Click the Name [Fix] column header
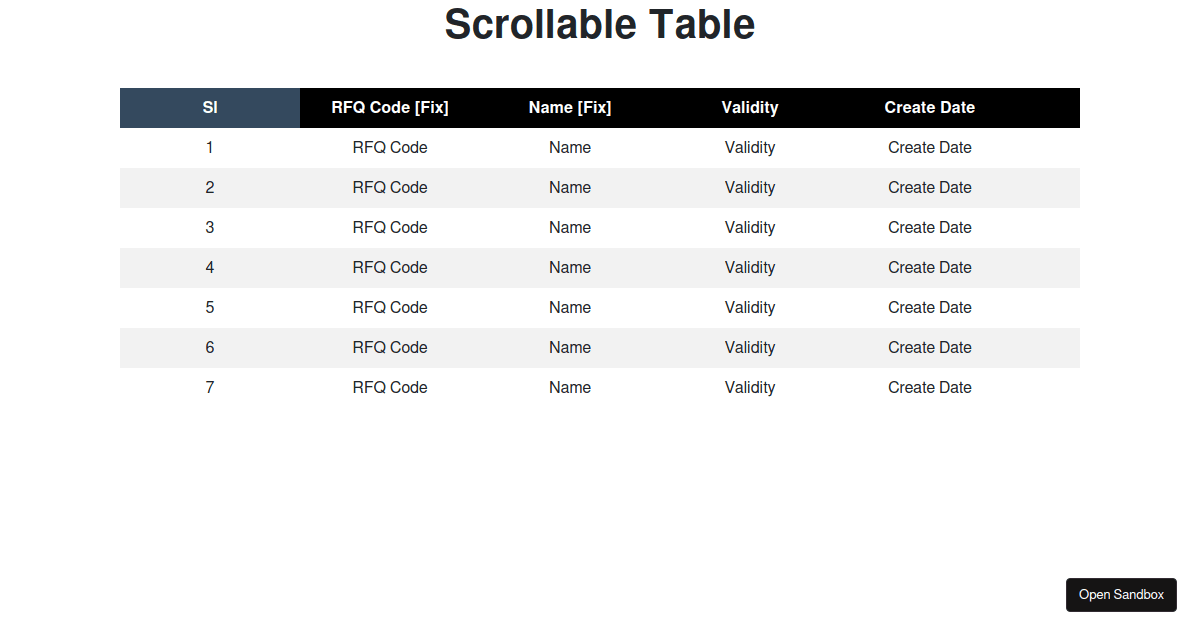1200x630 pixels. tap(570, 107)
